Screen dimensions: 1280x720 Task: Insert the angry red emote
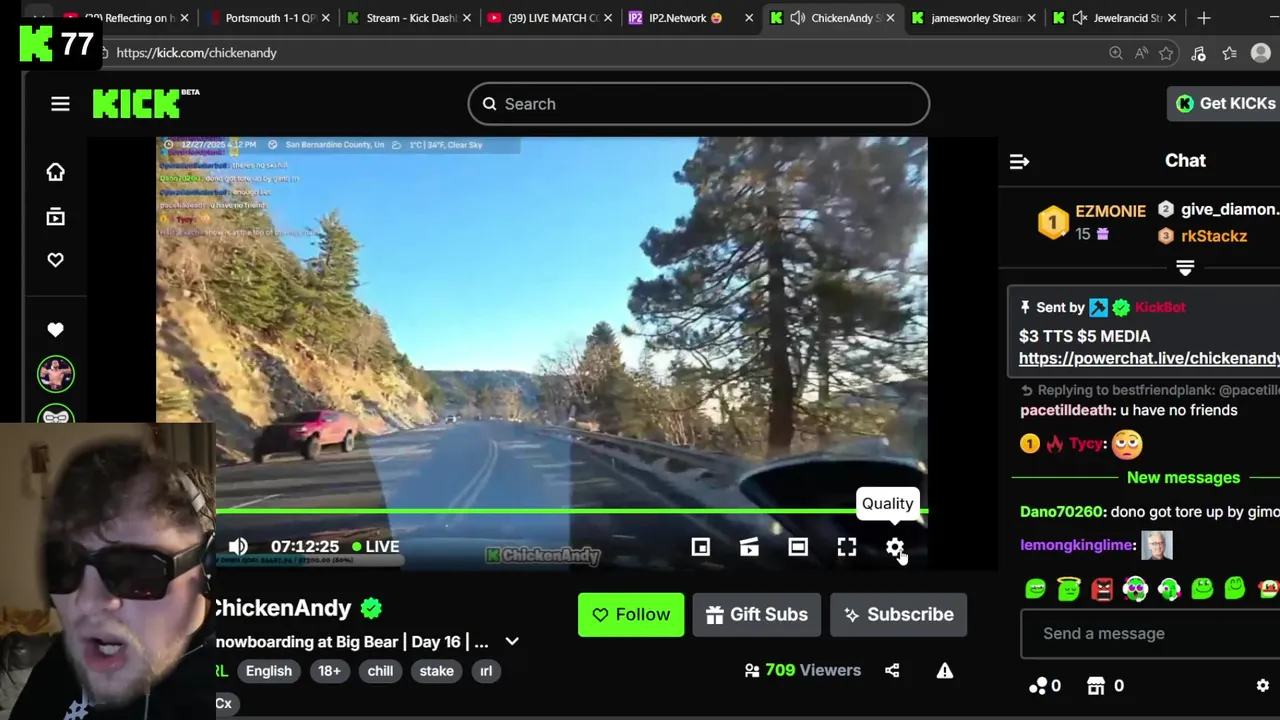(1102, 589)
